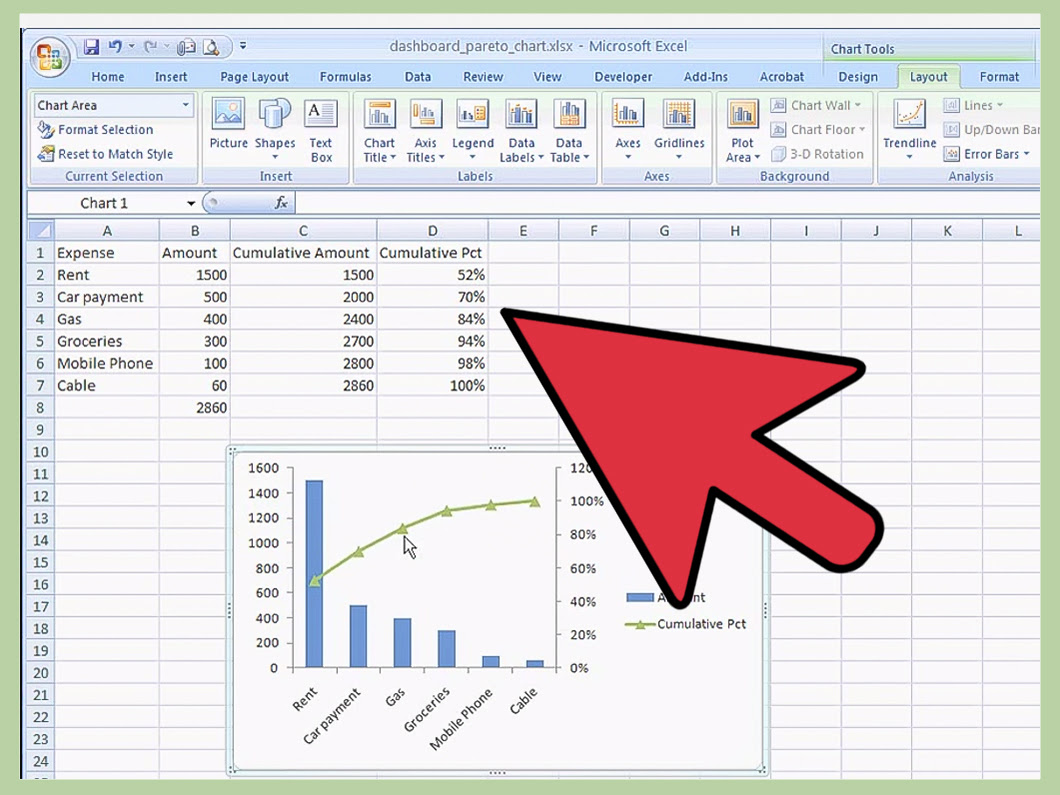The width and height of the screenshot is (1060, 795).
Task: Open the View tab
Action: (x=547, y=77)
